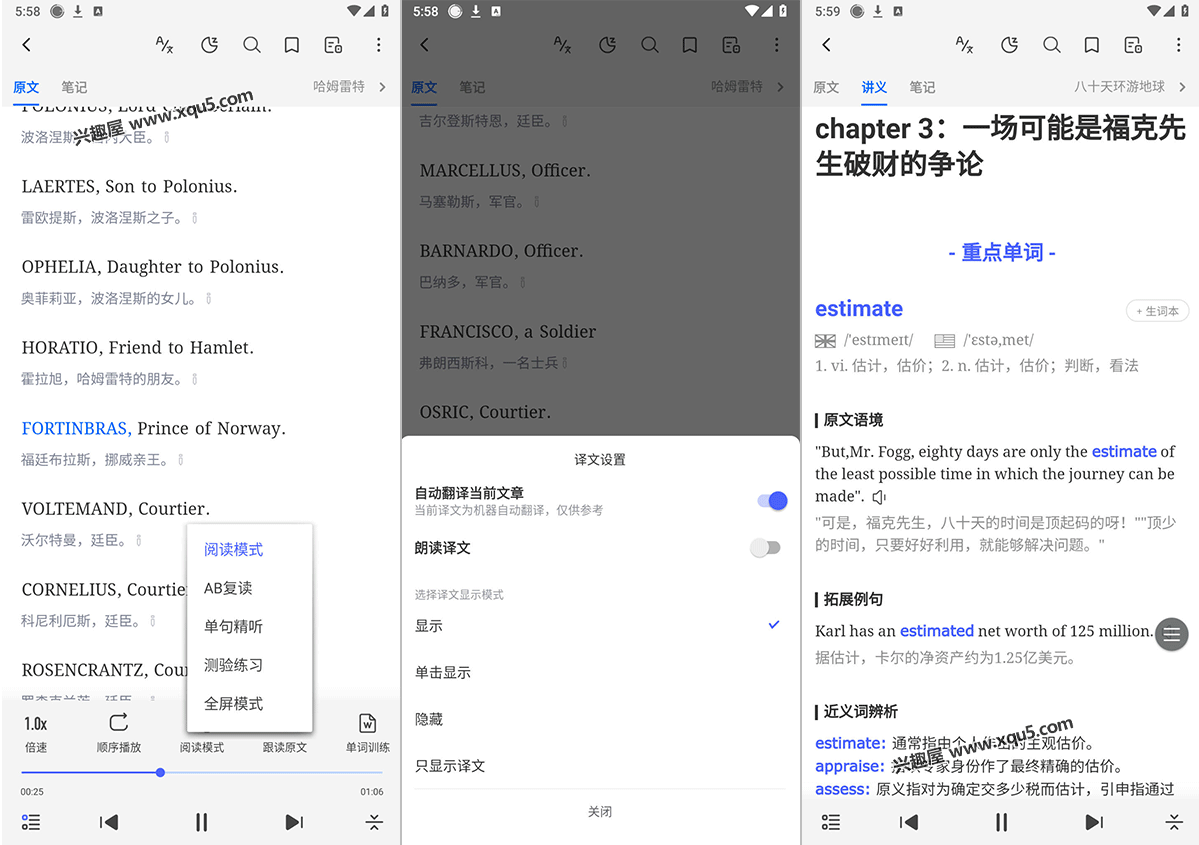Bookmark the 八十天环游地球 chapter

pos(1091,45)
